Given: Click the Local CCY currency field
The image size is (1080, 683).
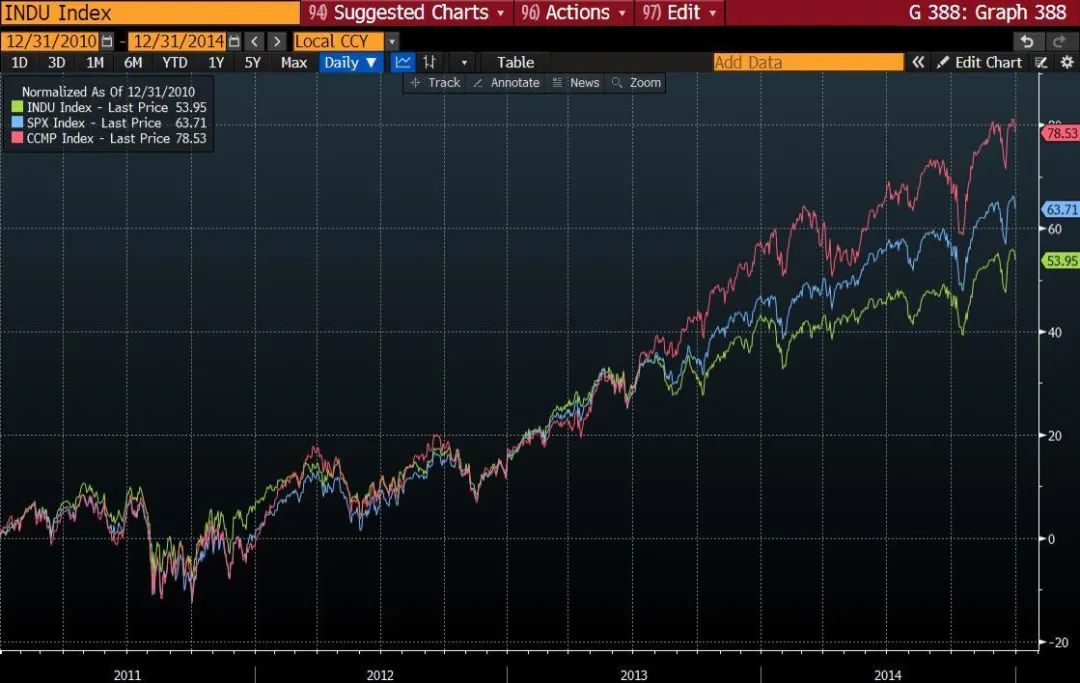Looking at the screenshot, I should tap(338, 41).
